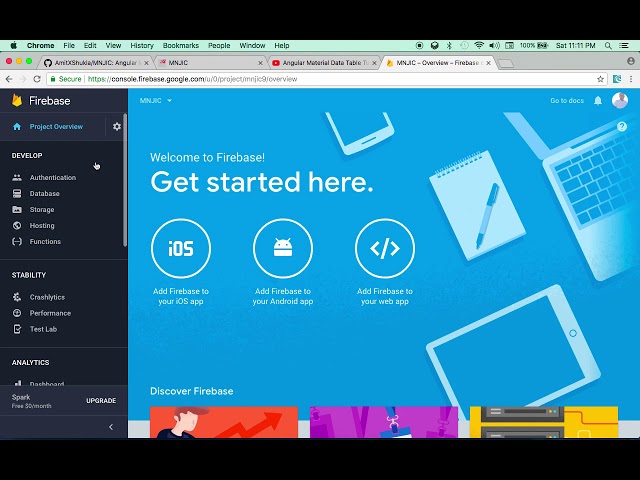Collapse sidebar with the chevron arrow
The image size is (640, 480).
pyautogui.click(x=111, y=427)
